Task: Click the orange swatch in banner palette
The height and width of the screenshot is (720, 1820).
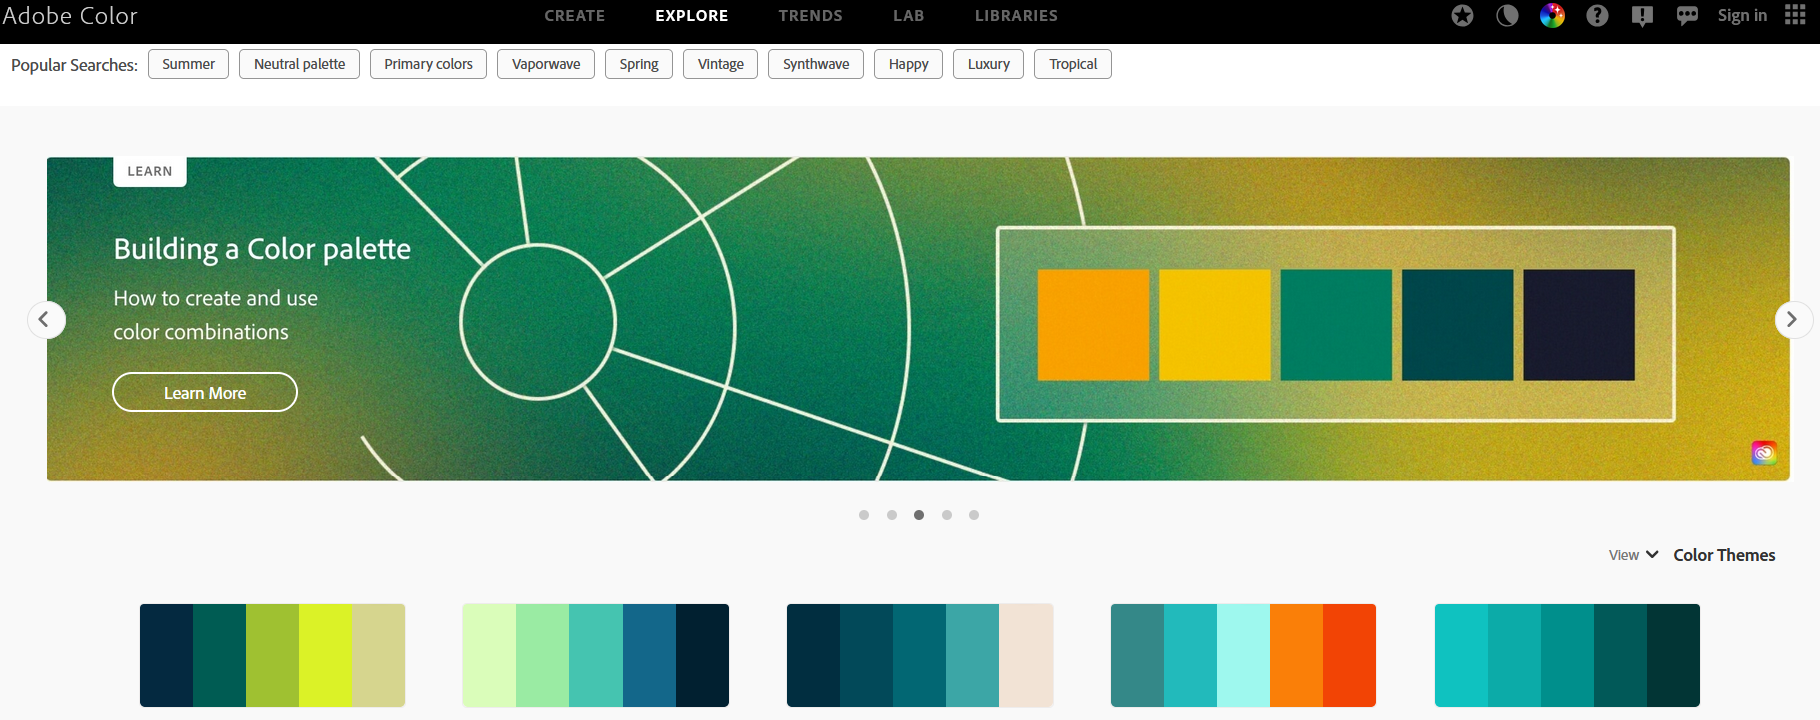Action: [x=1093, y=325]
